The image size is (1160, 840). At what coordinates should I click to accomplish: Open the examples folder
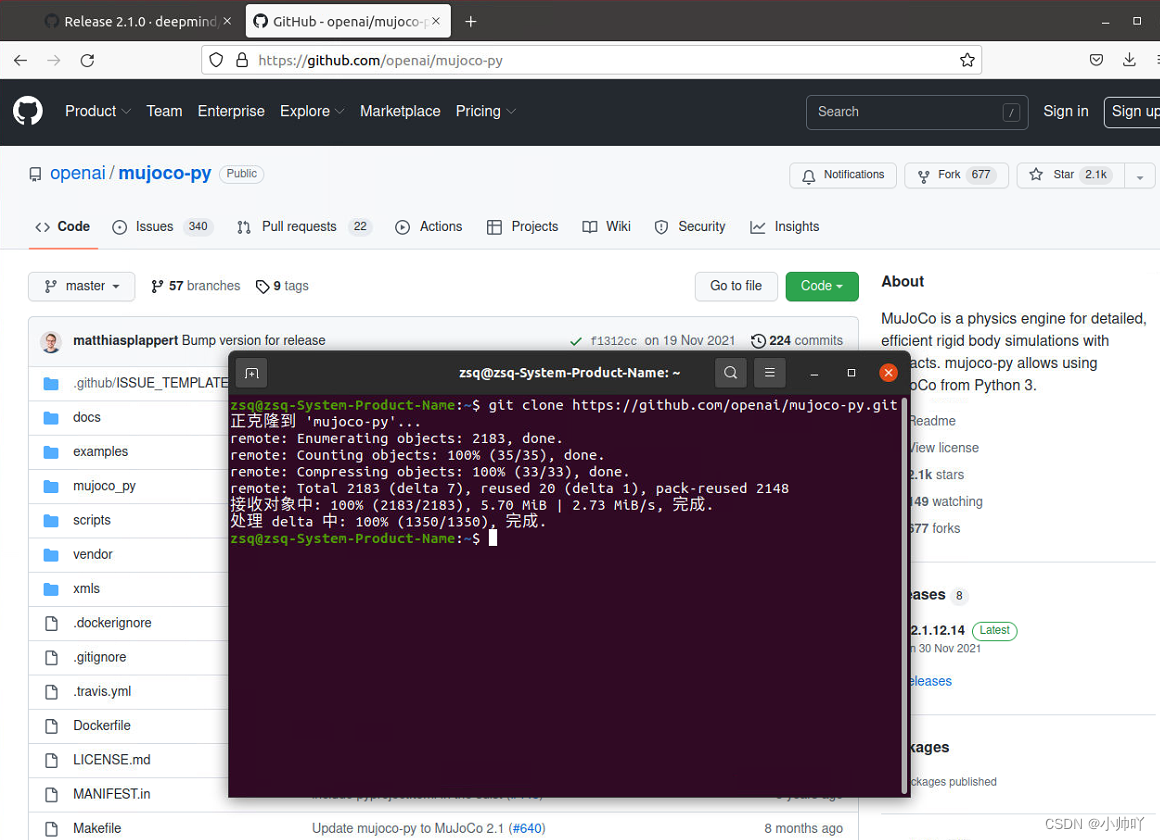101,451
